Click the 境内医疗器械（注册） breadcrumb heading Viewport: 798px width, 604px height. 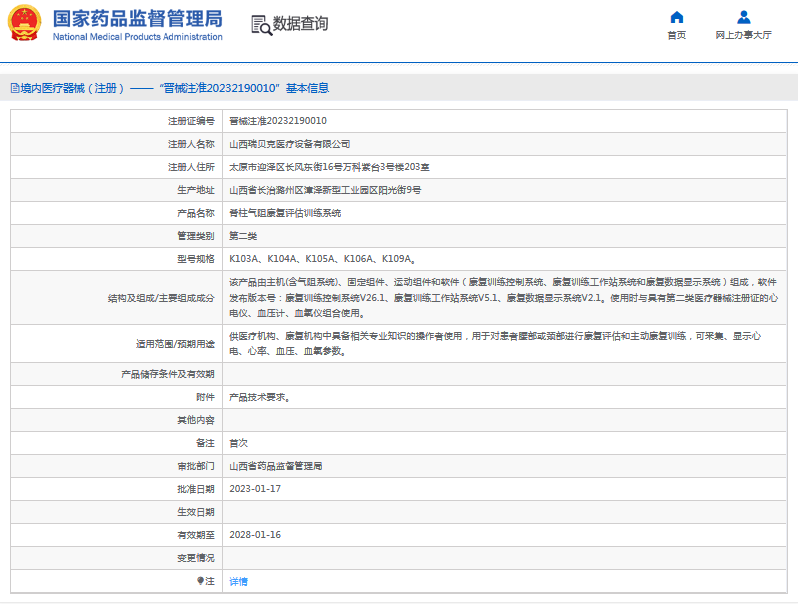pos(72,89)
